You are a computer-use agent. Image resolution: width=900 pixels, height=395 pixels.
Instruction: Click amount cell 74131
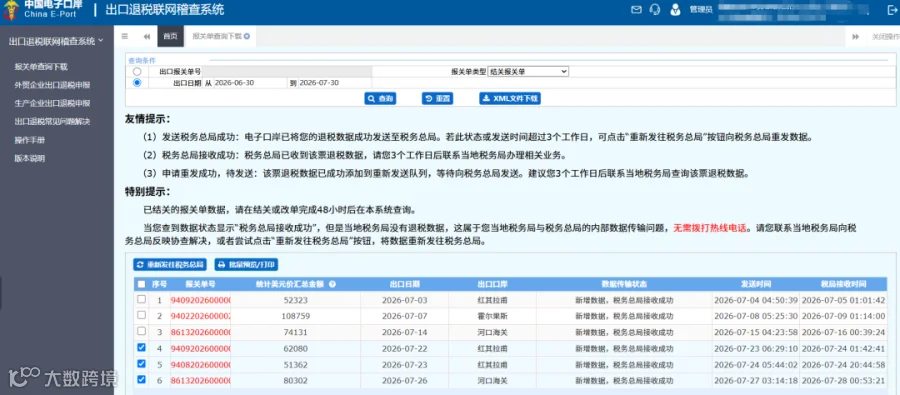[x=296, y=332]
